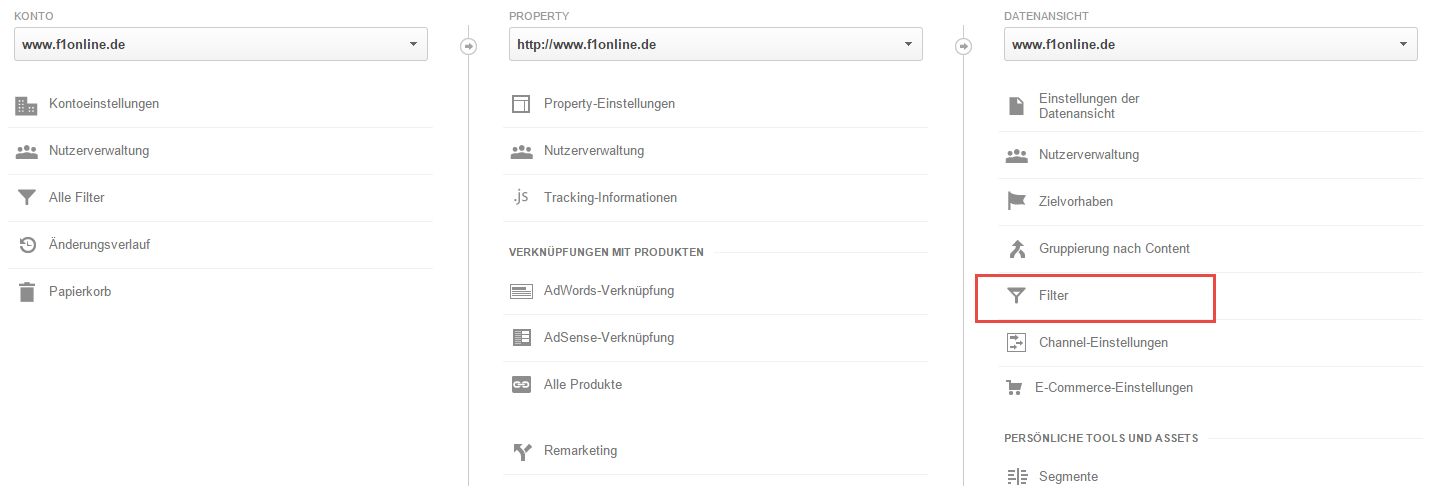This screenshot has height=486, width=1433.
Task: Open the Datenansicht view dropdown
Action: [1211, 44]
